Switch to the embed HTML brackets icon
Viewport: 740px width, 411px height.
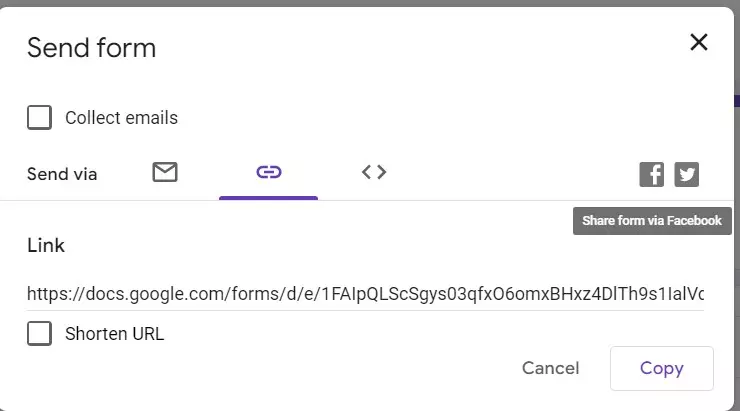coord(374,172)
